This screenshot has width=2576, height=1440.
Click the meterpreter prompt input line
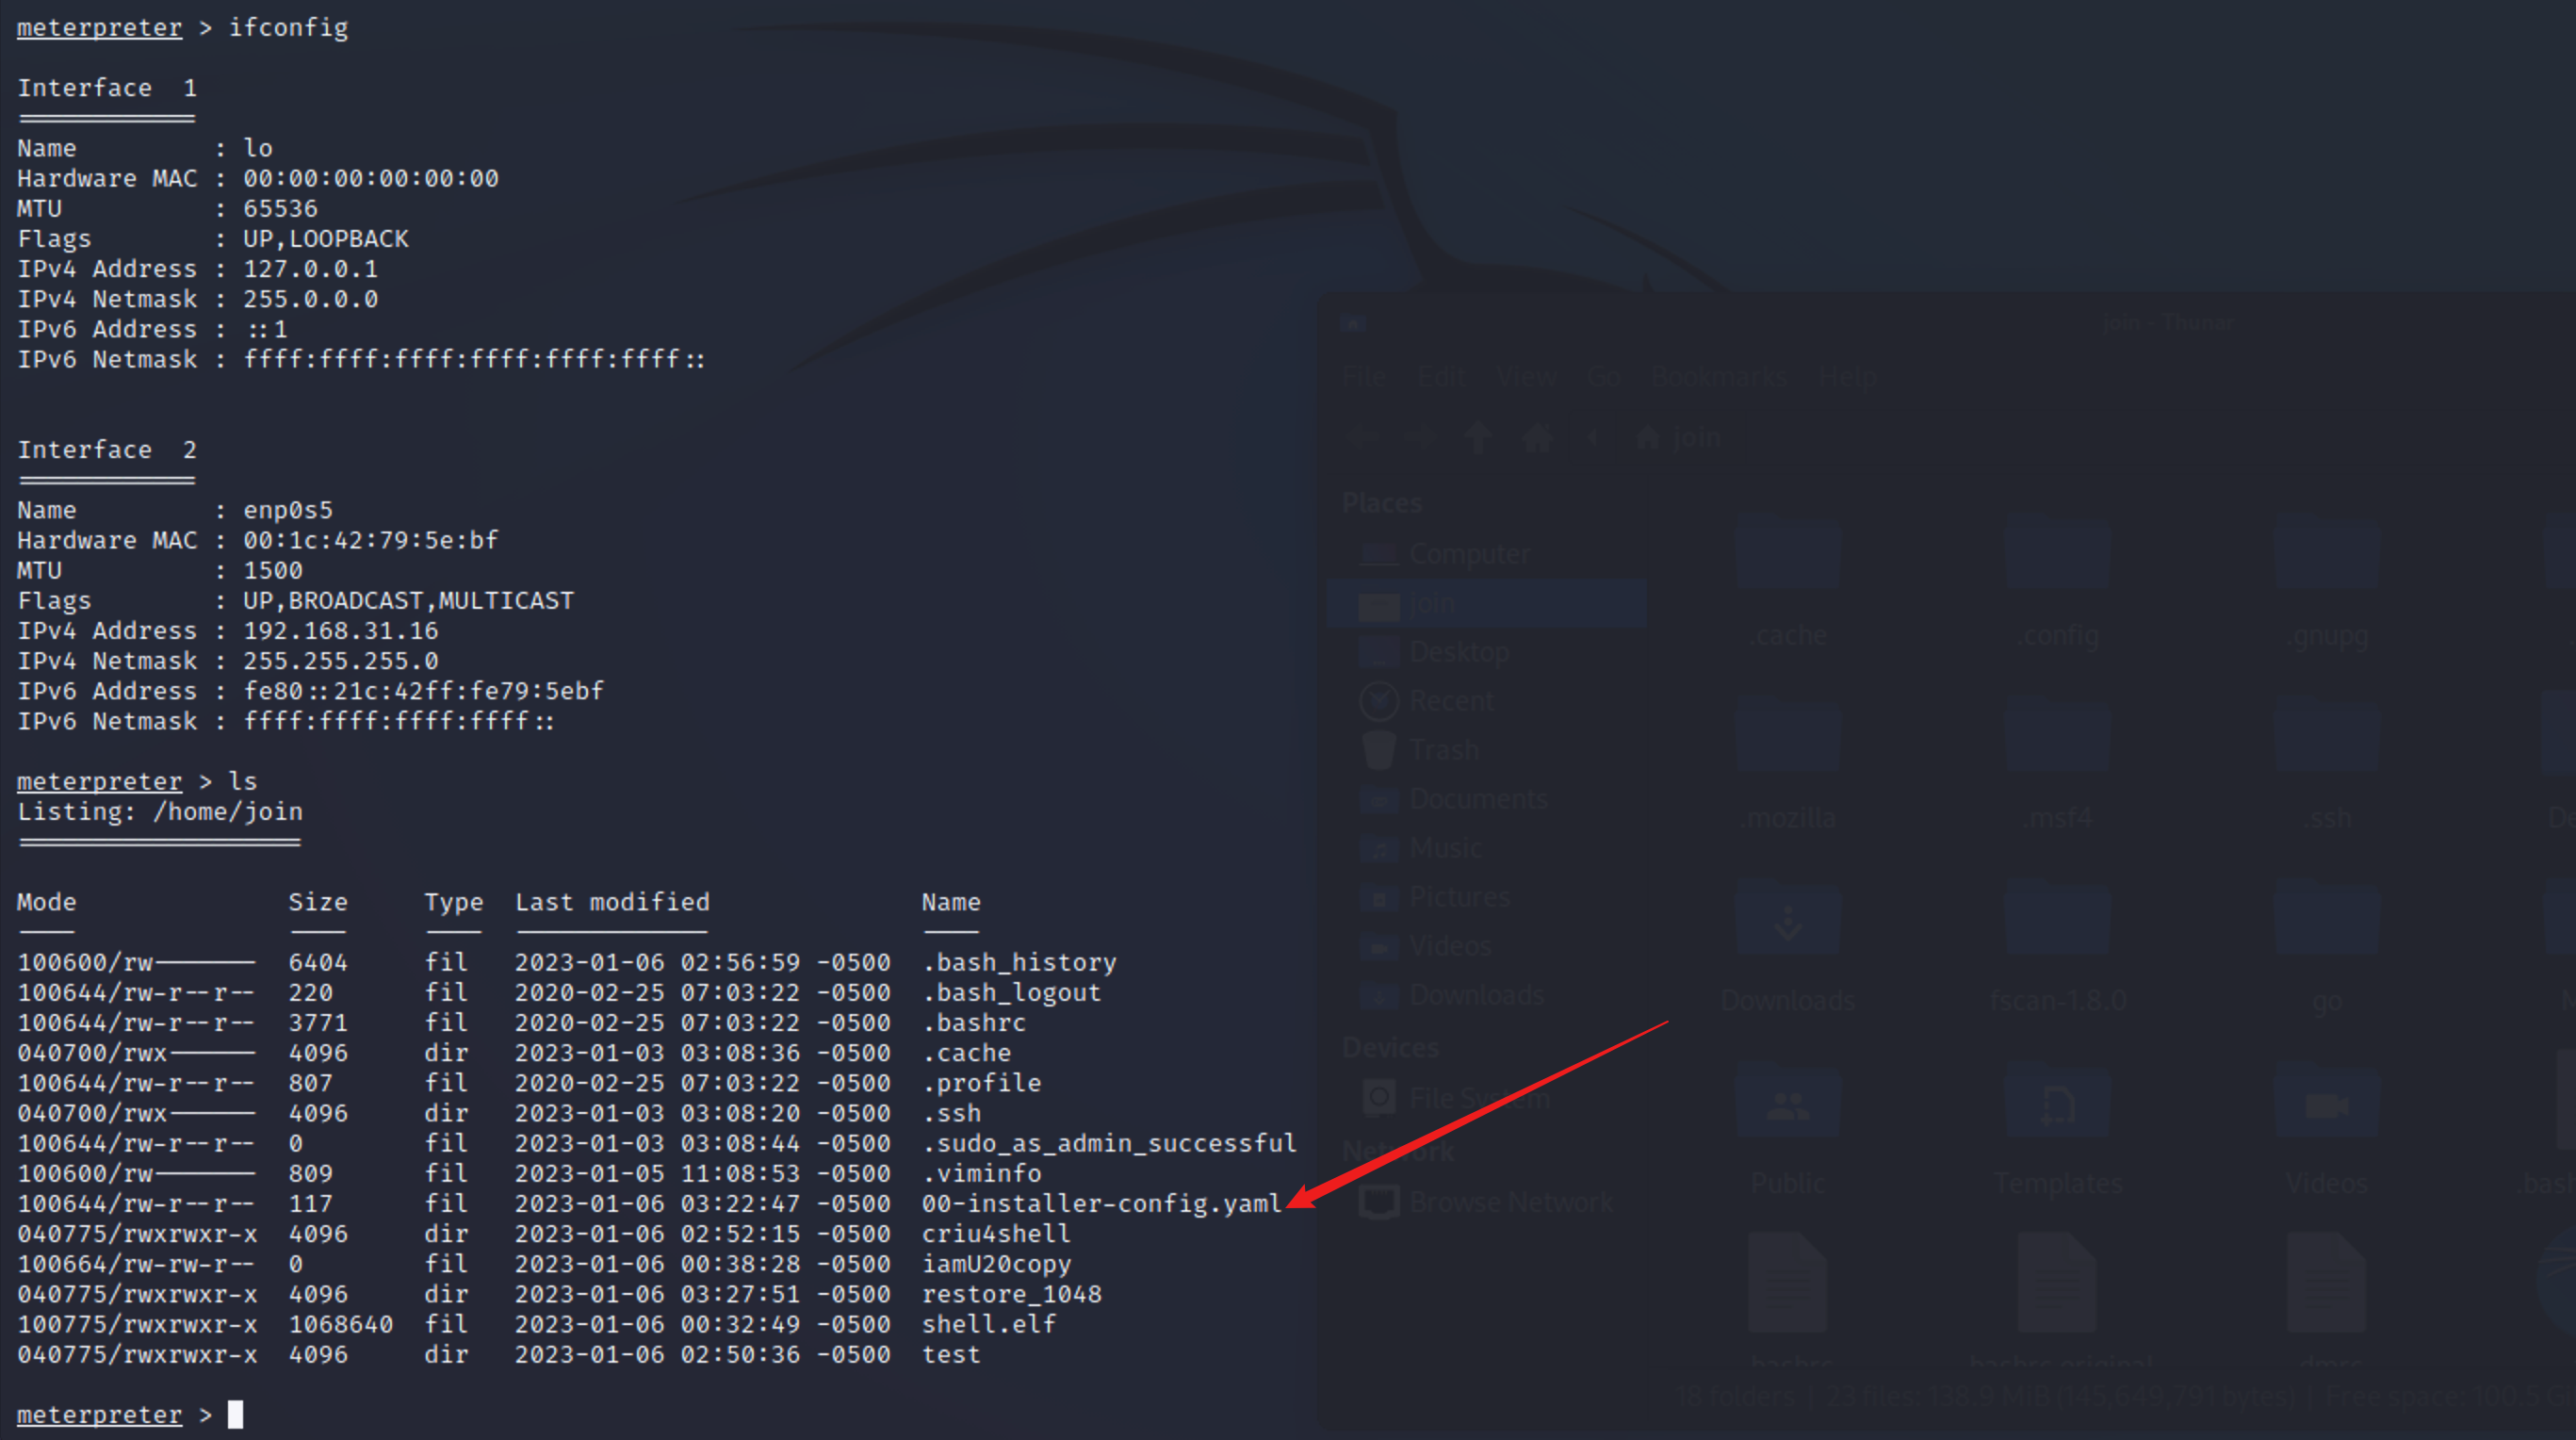(235, 1414)
